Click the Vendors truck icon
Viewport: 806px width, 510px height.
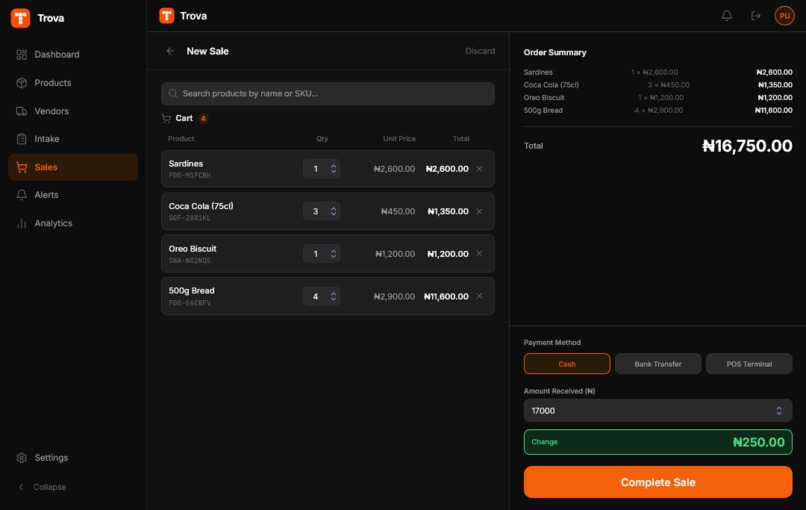pos(22,111)
